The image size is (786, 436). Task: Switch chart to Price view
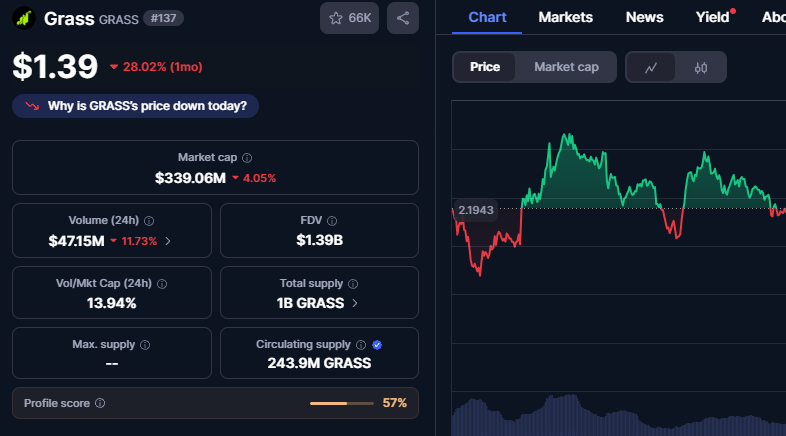pyautogui.click(x=485, y=67)
